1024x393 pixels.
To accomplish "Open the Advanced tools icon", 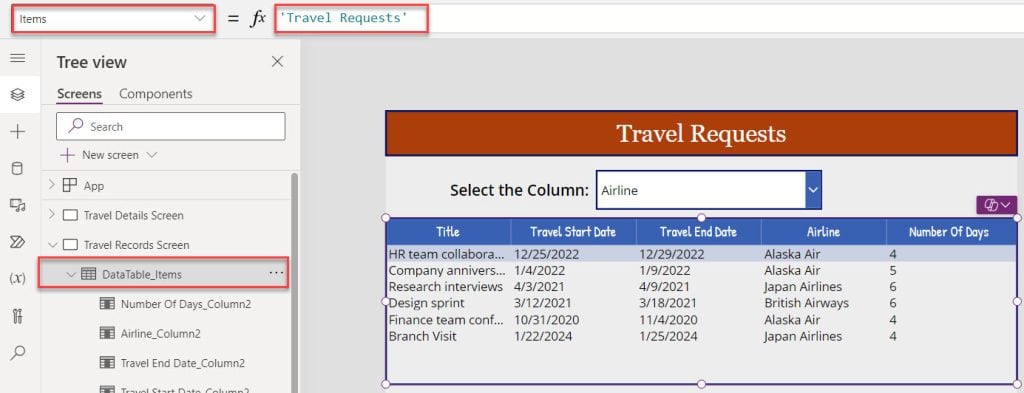I will click(x=18, y=317).
